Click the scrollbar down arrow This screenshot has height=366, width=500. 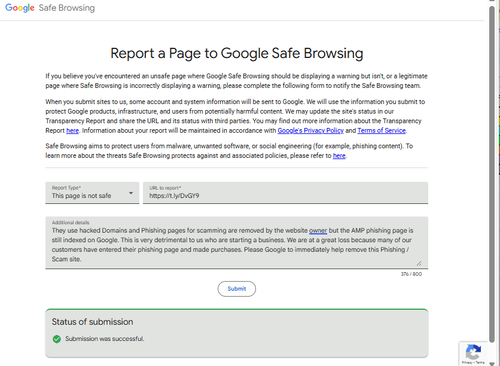[492, 363]
